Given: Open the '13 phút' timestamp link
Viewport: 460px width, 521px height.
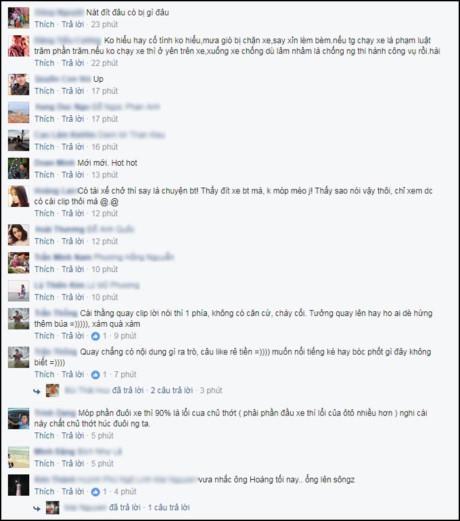Looking at the screenshot, I should coord(104,175).
